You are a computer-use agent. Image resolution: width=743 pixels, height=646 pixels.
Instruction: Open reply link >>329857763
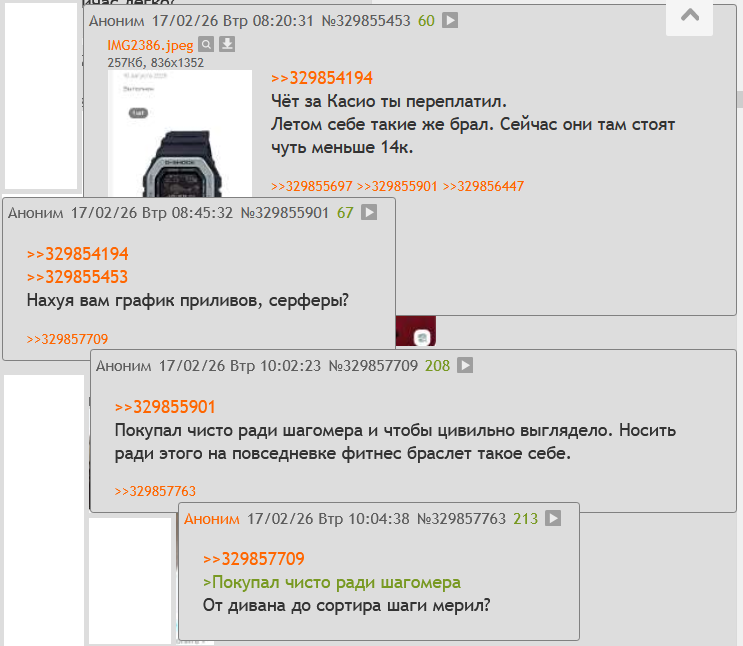[155, 491]
